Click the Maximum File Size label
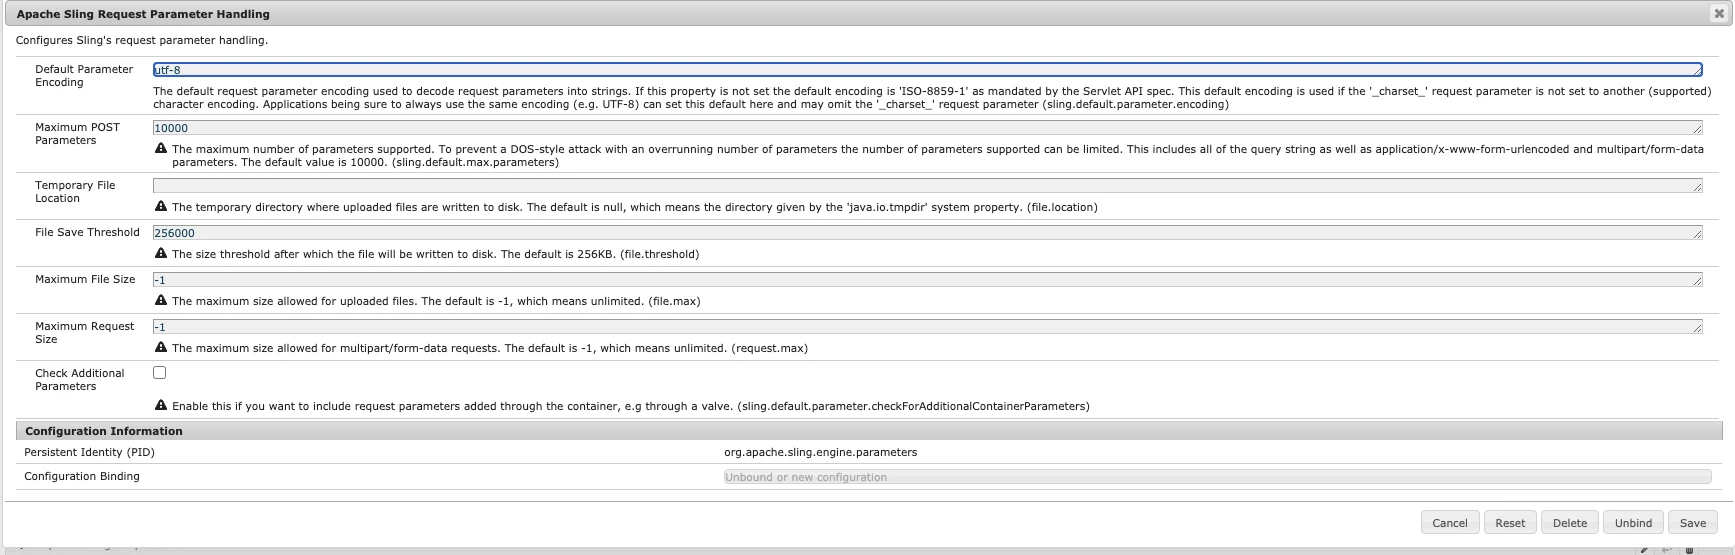The width and height of the screenshot is (1735, 555). pyautogui.click(x=85, y=279)
